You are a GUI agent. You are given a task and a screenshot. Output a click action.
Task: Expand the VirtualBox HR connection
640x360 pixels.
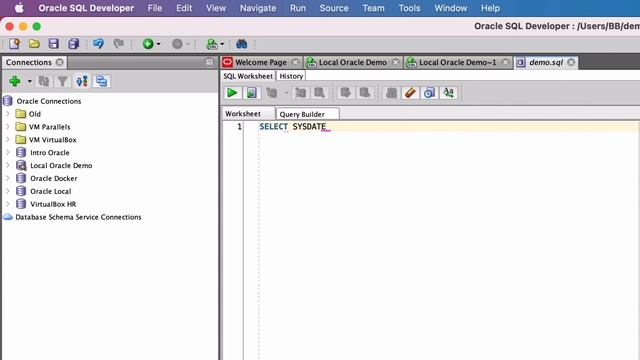point(8,204)
